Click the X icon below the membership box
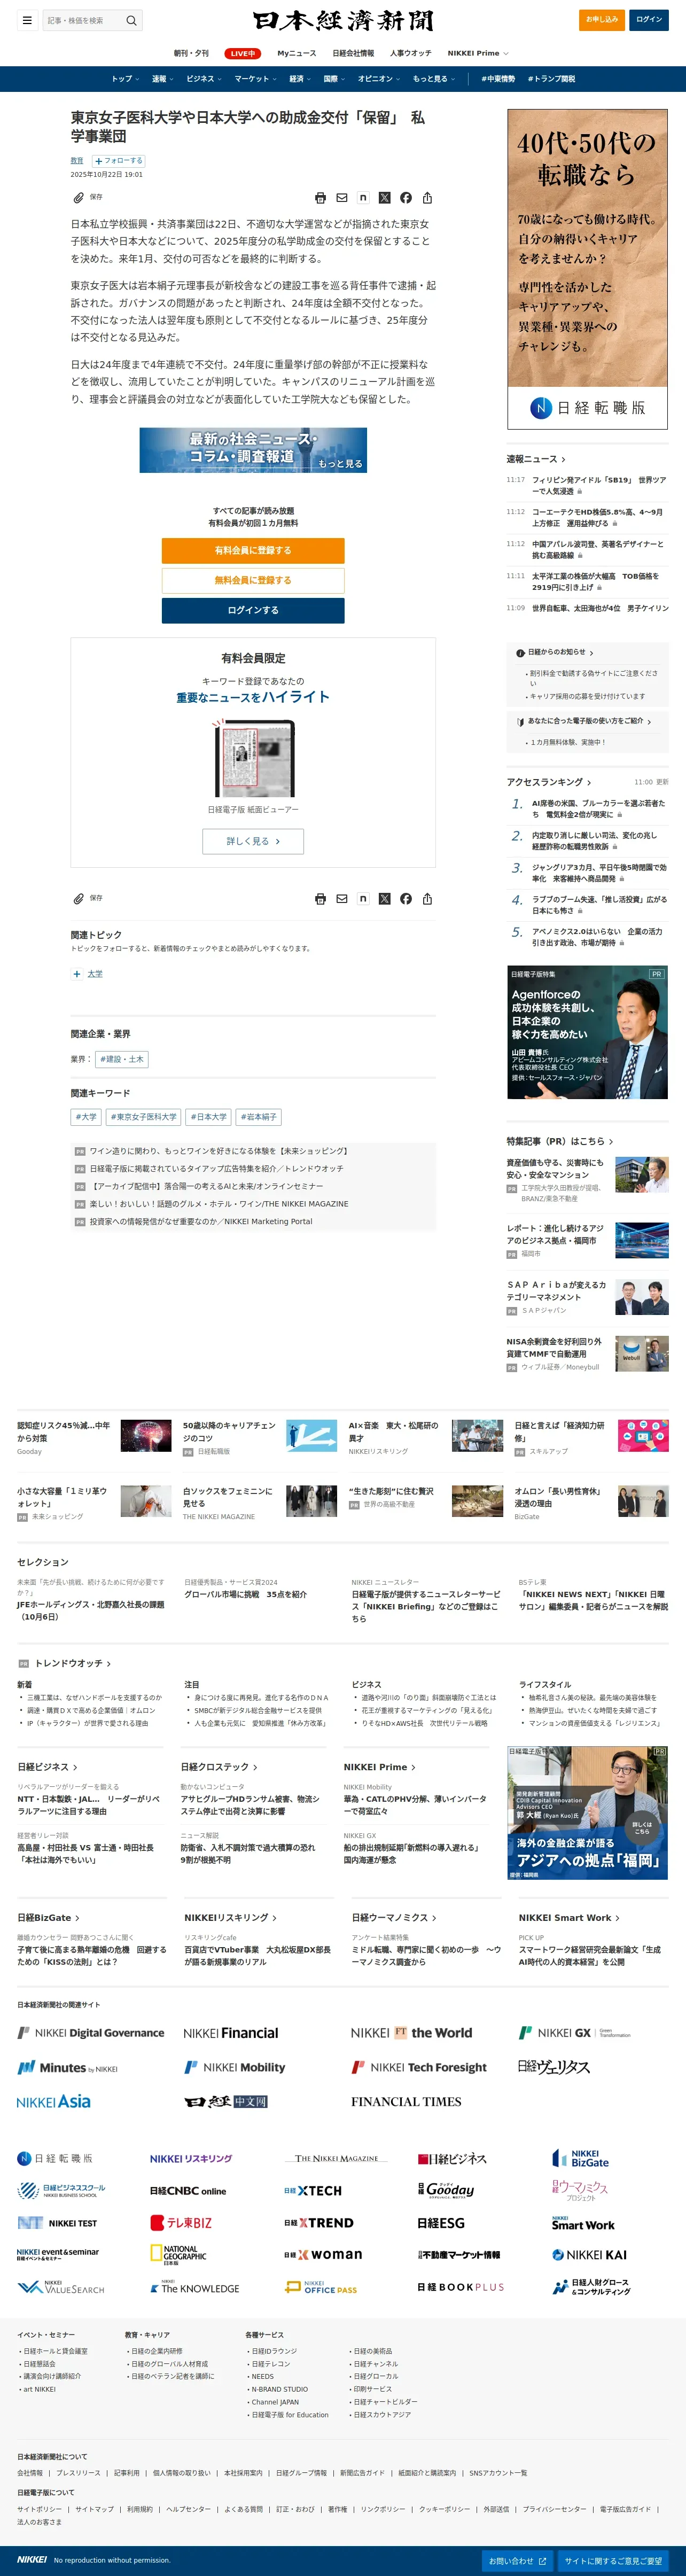 [384, 899]
